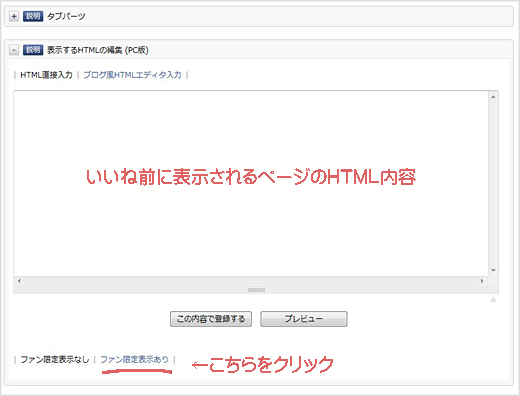The image size is (520, 396).
Task: Click the text area resize grip bar
Action: (256, 290)
